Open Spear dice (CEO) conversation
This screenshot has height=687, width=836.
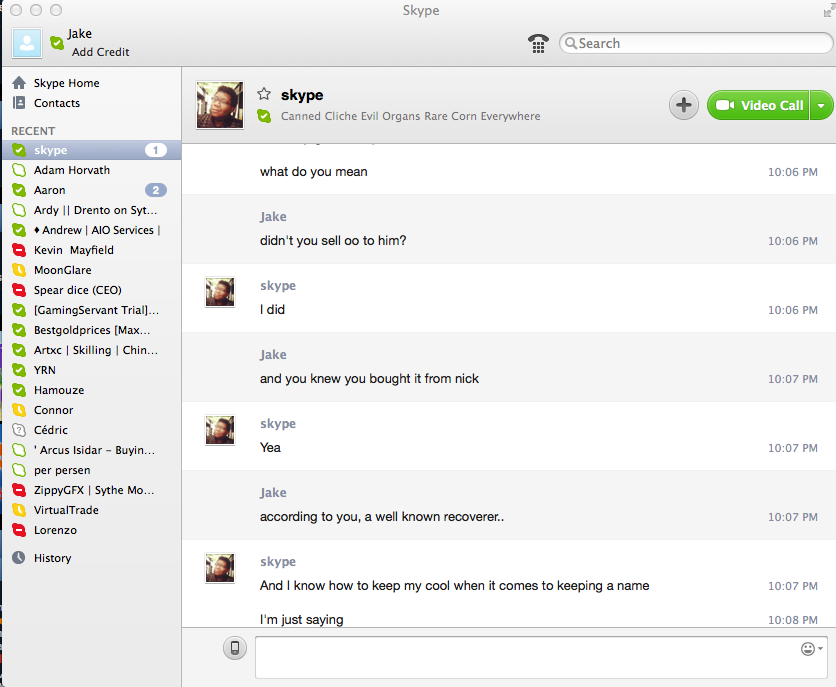pyautogui.click(x=92, y=290)
